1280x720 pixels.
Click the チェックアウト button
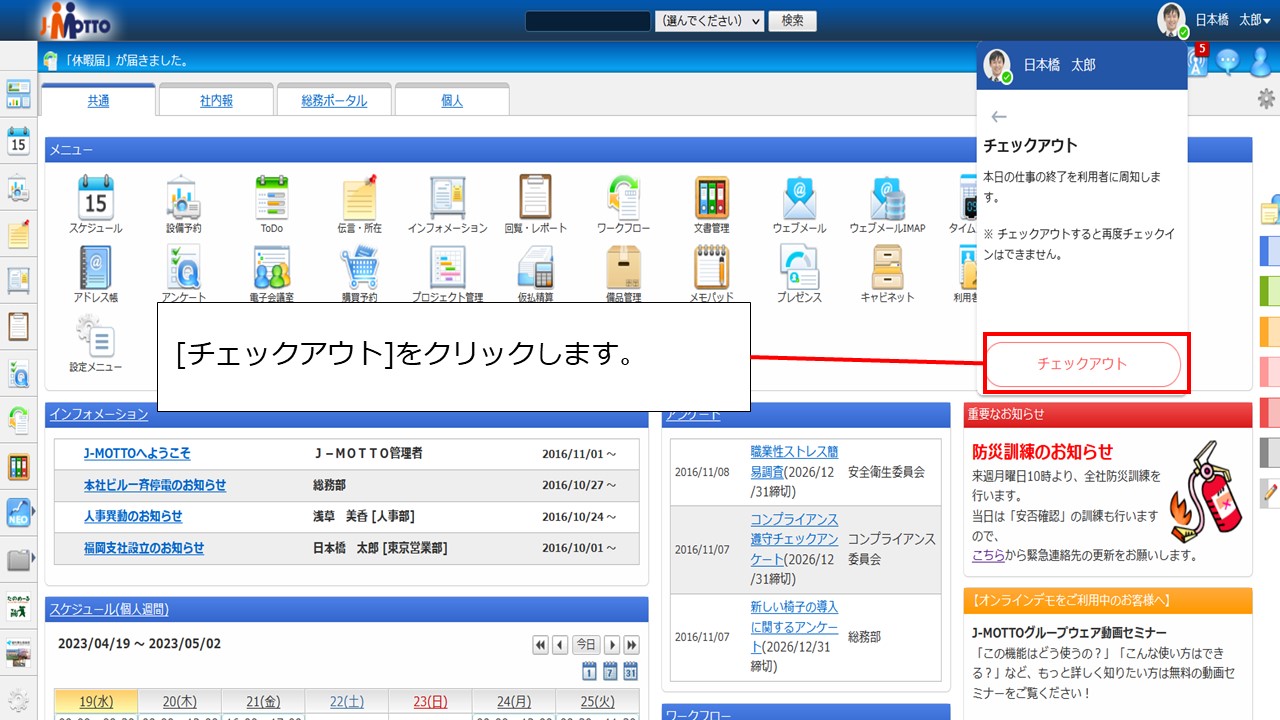1082,364
